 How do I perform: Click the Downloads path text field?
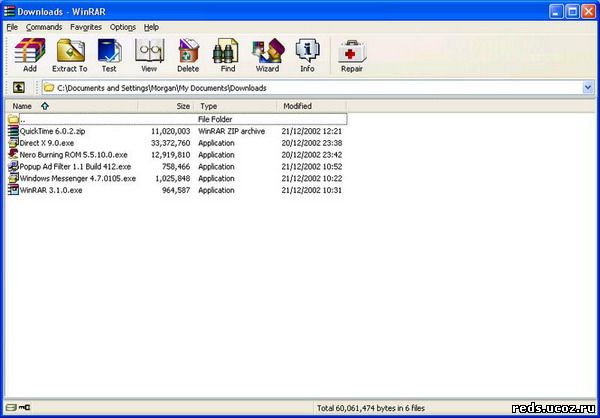pos(318,88)
